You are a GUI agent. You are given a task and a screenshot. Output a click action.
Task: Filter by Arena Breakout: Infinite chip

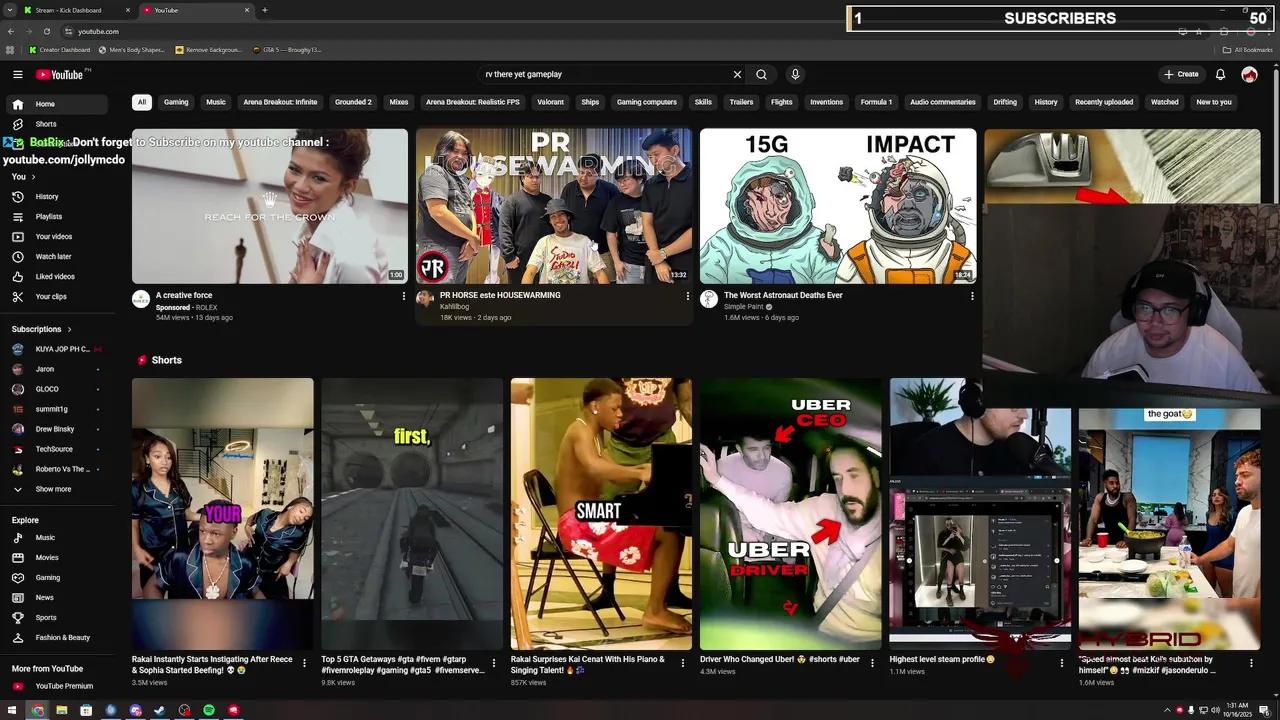(x=280, y=102)
